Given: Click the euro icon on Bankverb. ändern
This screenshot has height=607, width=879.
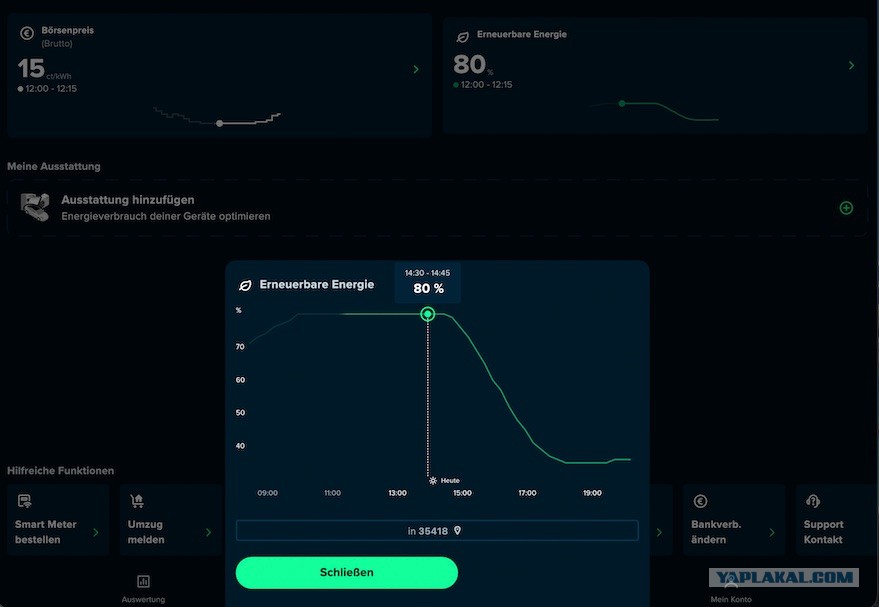Looking at the screenshot, I should (x=700, y=501).
